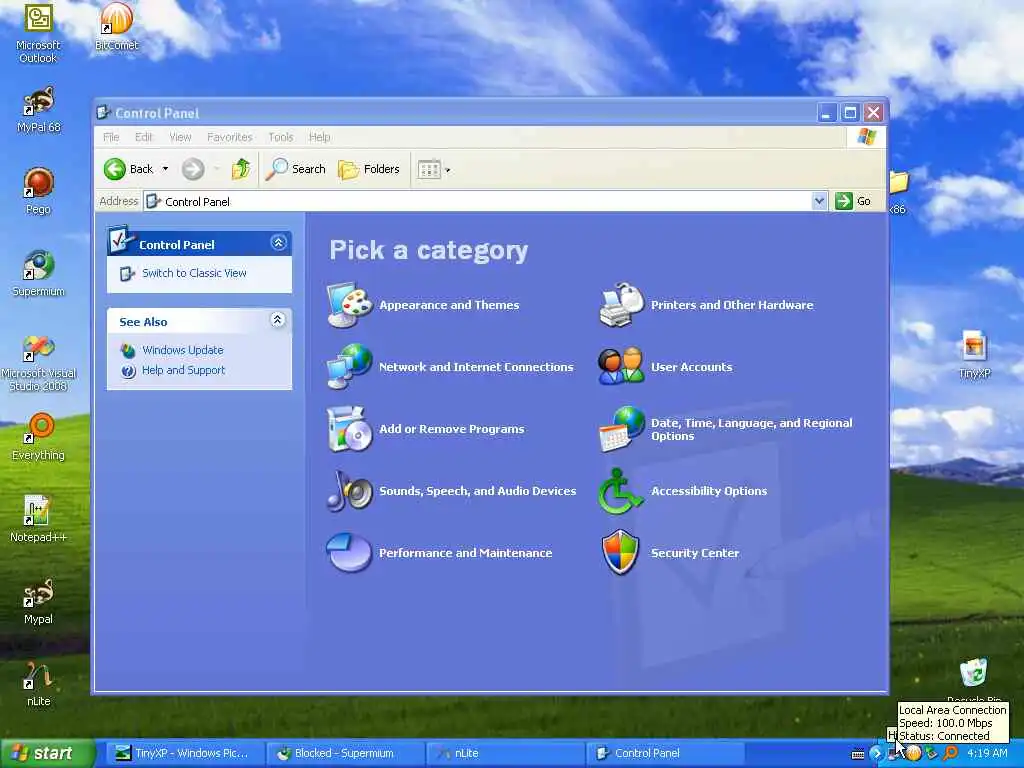1024x768 pixels.
Task: Open the Security Center shield icon
Action: pos(620,552)
